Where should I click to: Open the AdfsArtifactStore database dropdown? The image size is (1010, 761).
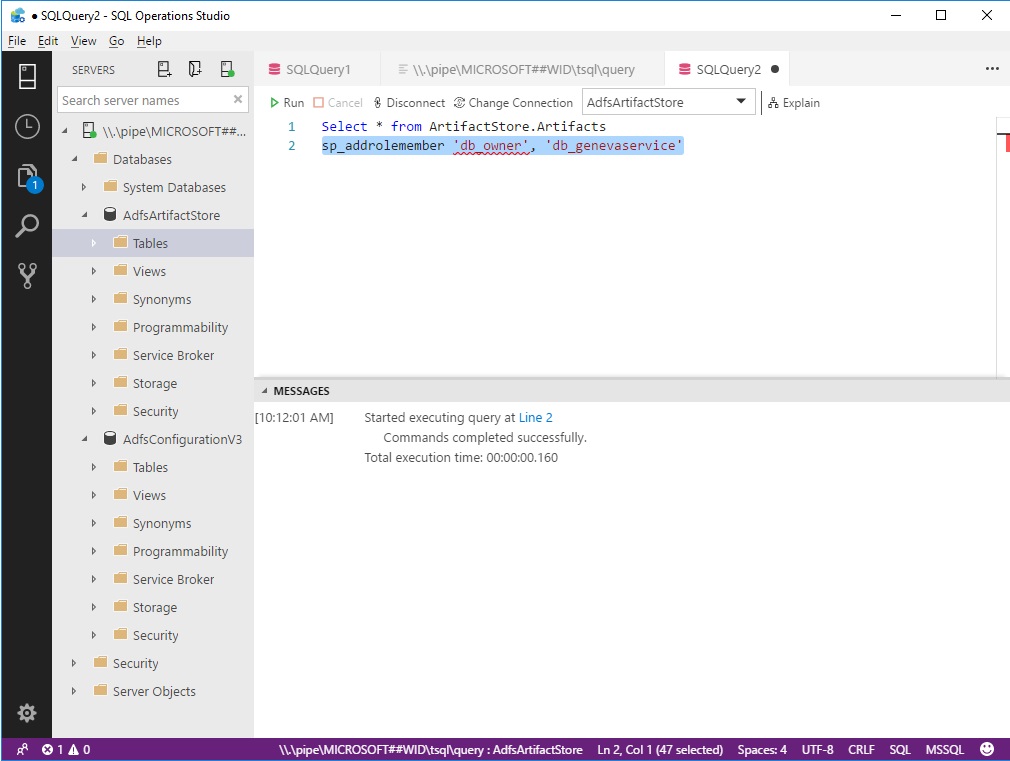[x=669, y=102]
